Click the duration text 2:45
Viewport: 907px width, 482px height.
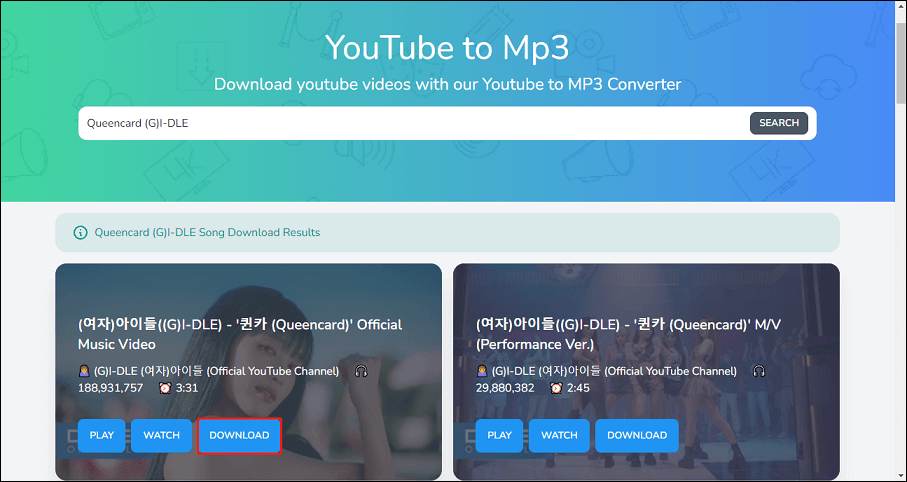click(578, 388)
